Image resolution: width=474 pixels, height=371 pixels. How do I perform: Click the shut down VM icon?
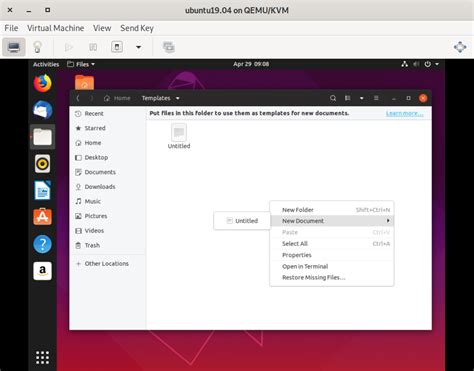(117, 47)
